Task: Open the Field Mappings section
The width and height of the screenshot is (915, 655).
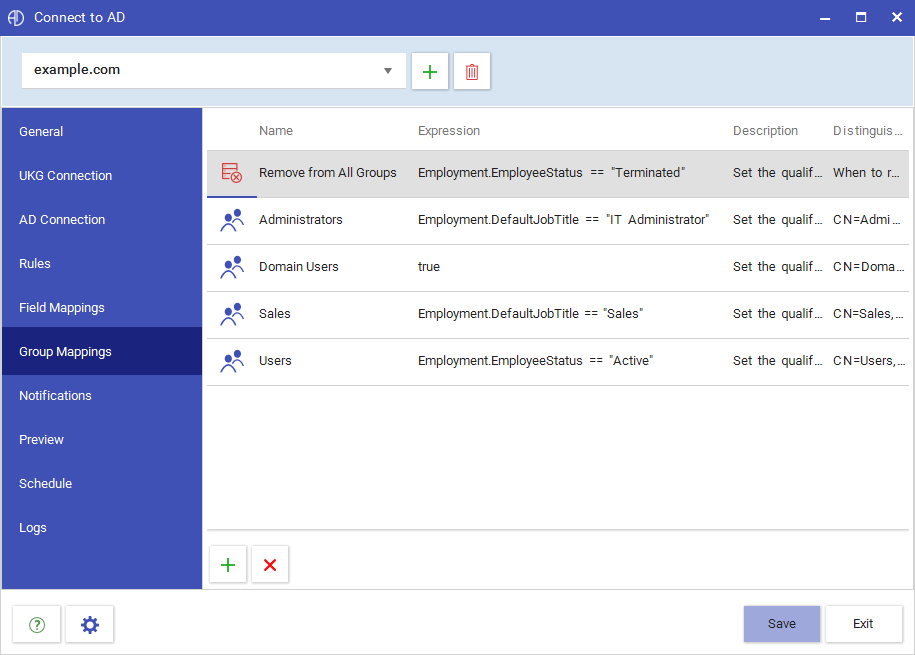Action: click(102, 308)
